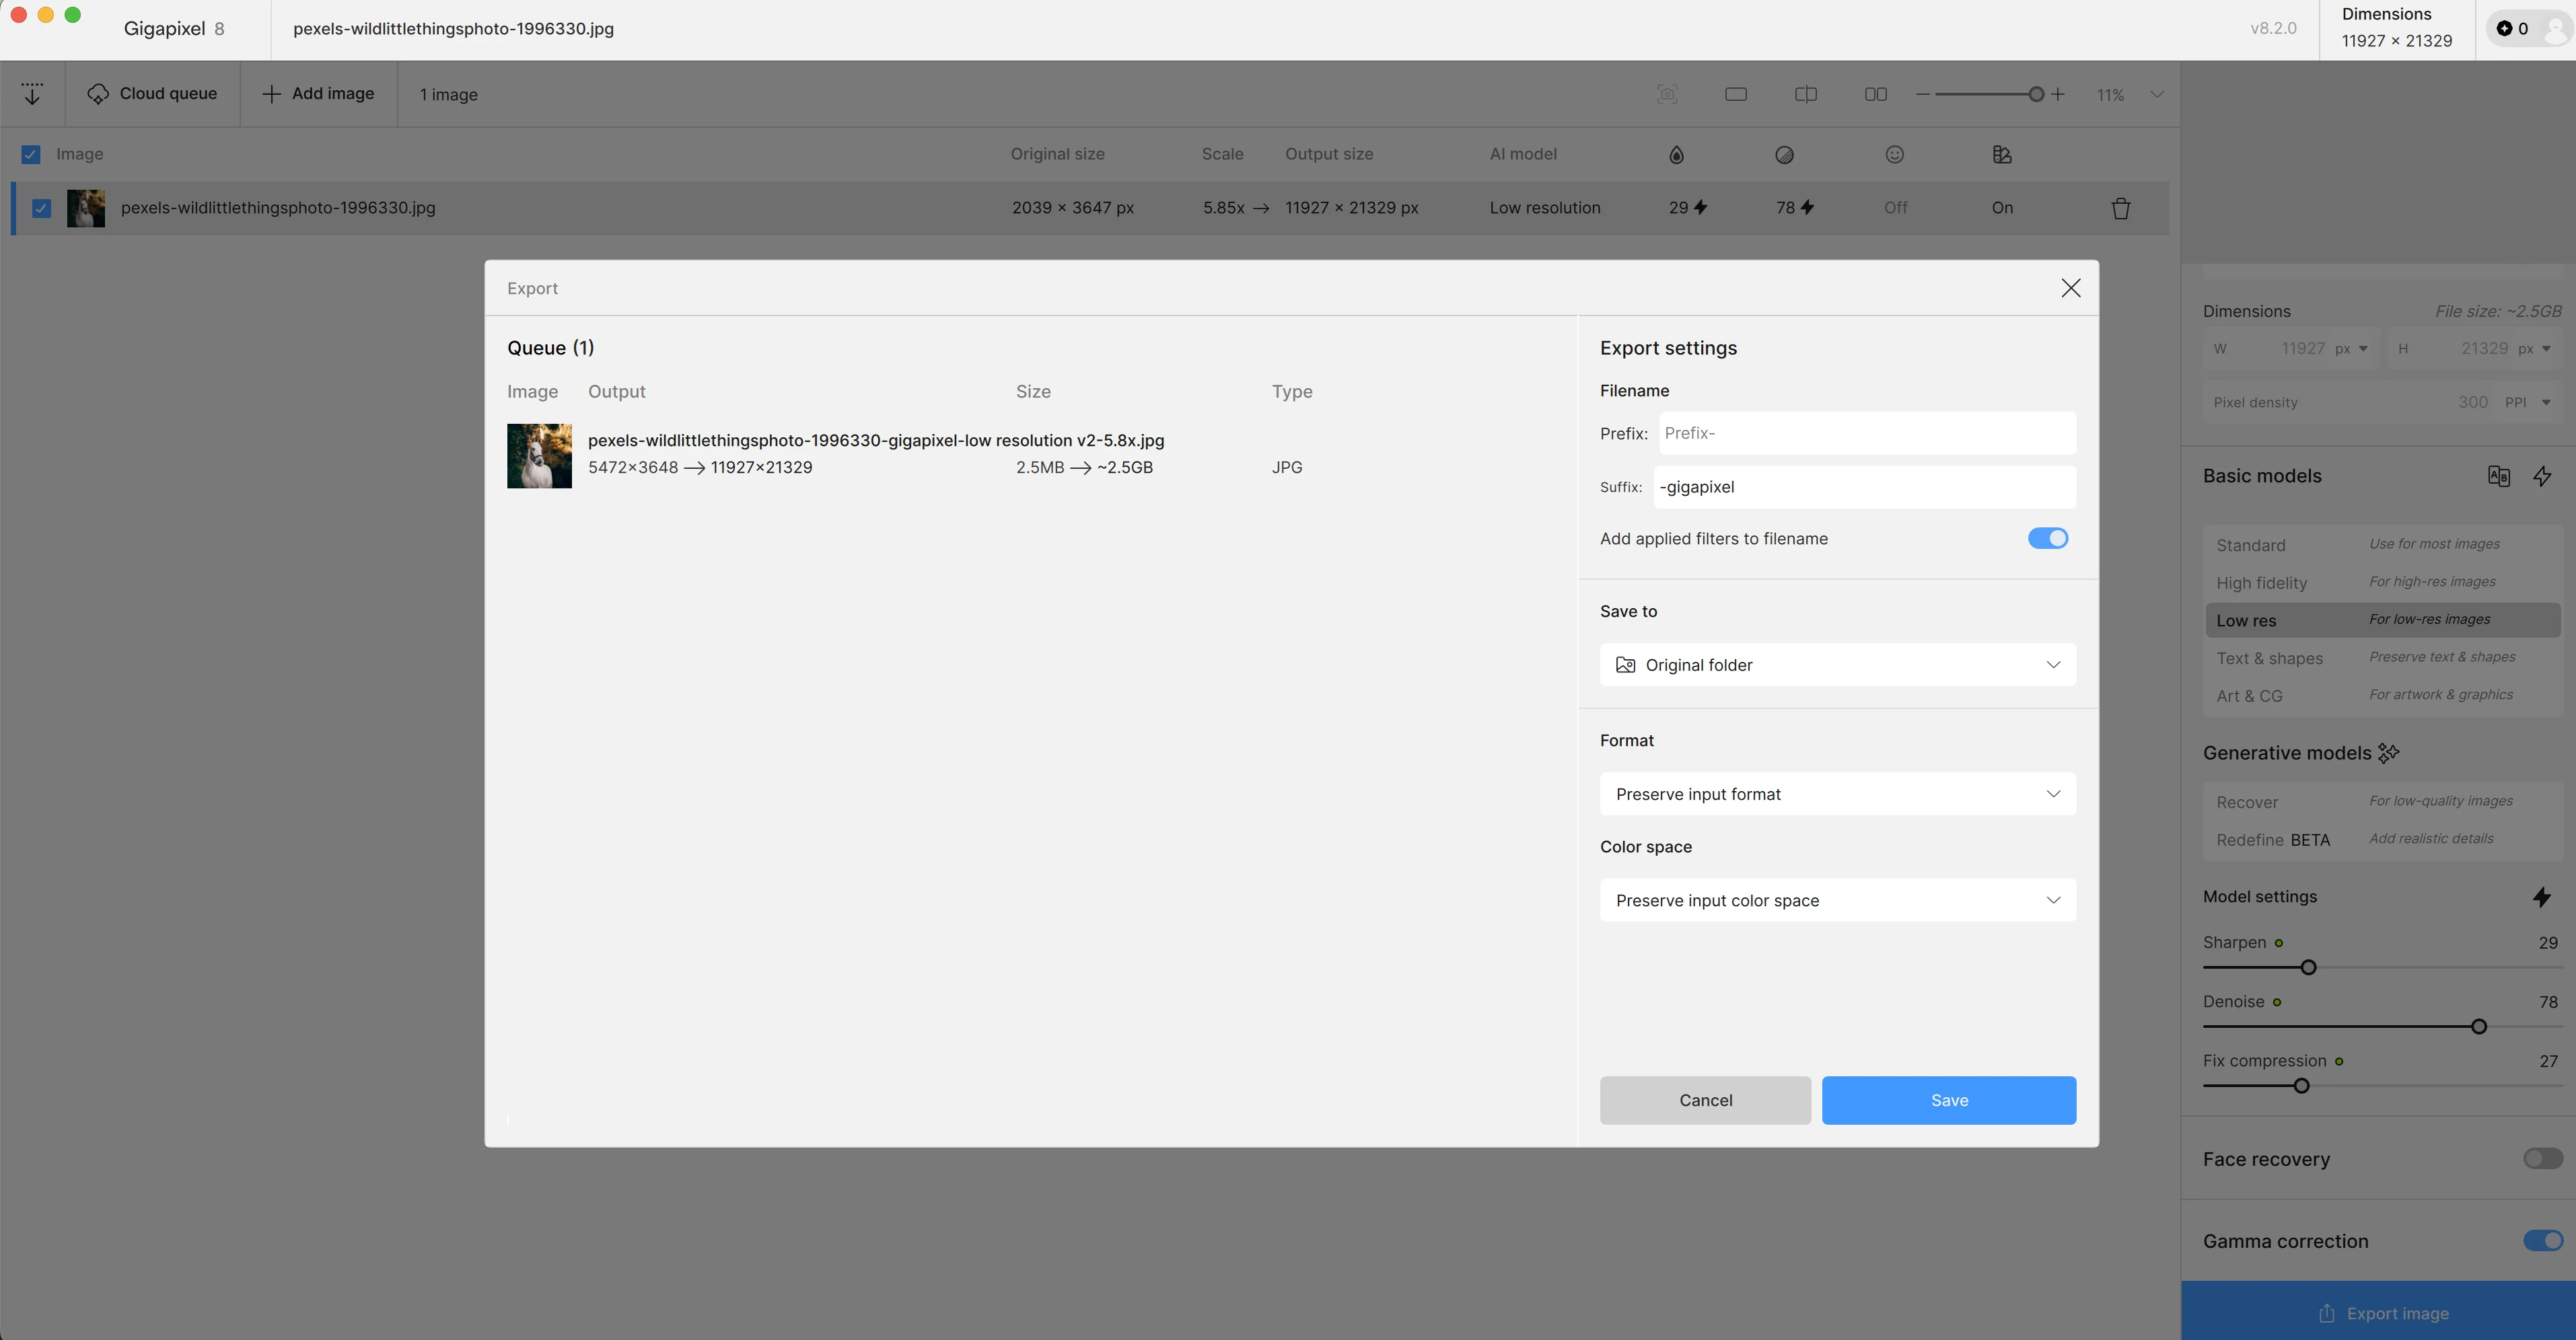Click the auto lightning icon in Model settings
This screenshot has height=1340, width=2576.
2541,897
